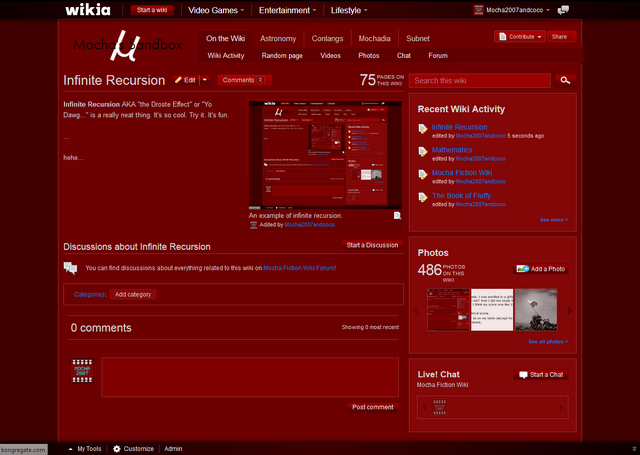Viewport: 640px width, 455px height.
Task: Open the Videos menu item
Action: click(x=330, y=55)
